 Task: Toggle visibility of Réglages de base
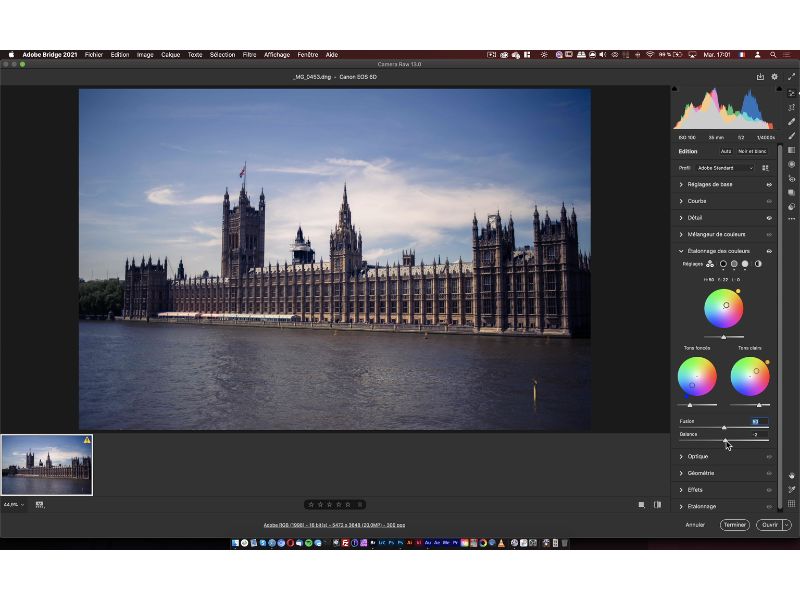tap(769, 185)
